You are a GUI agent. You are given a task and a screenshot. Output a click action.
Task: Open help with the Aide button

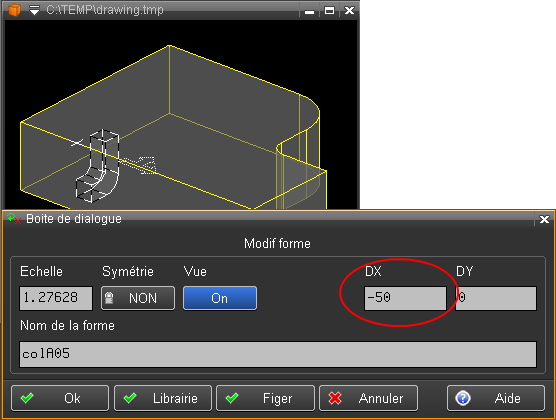[x=496, y=398]
